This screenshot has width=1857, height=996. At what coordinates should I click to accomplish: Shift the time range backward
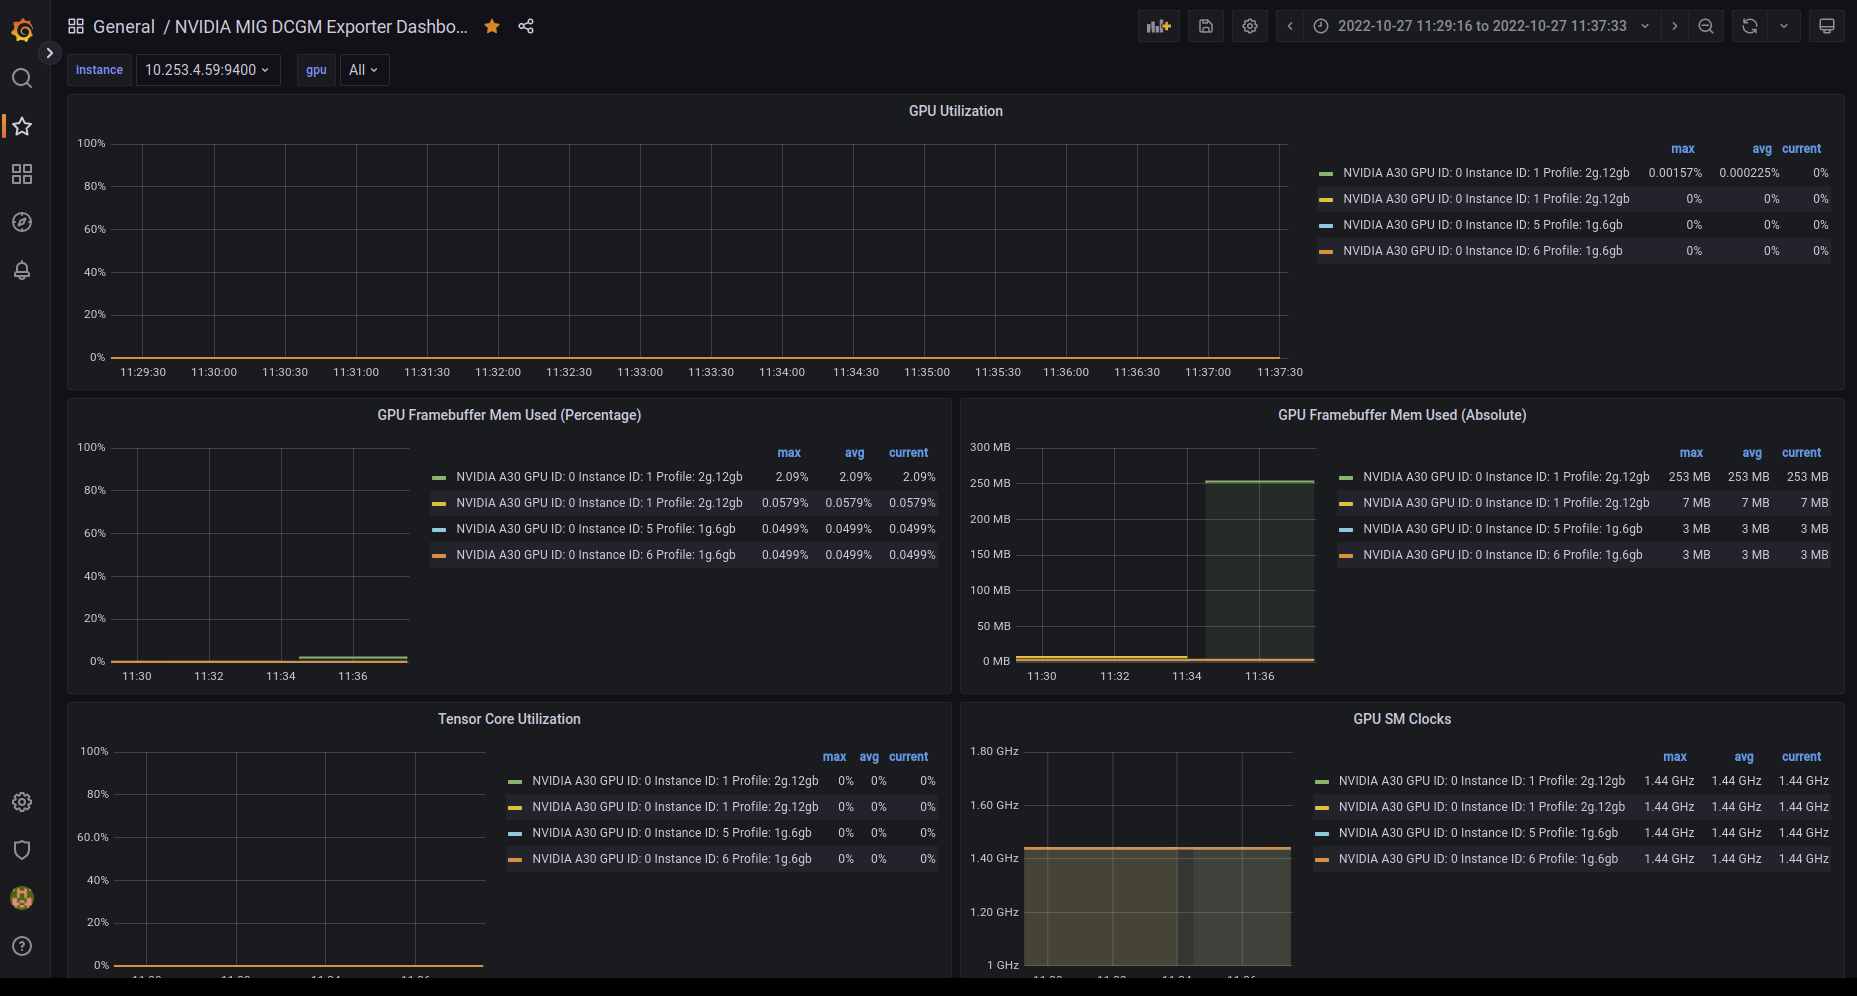tap(1290, 26)
